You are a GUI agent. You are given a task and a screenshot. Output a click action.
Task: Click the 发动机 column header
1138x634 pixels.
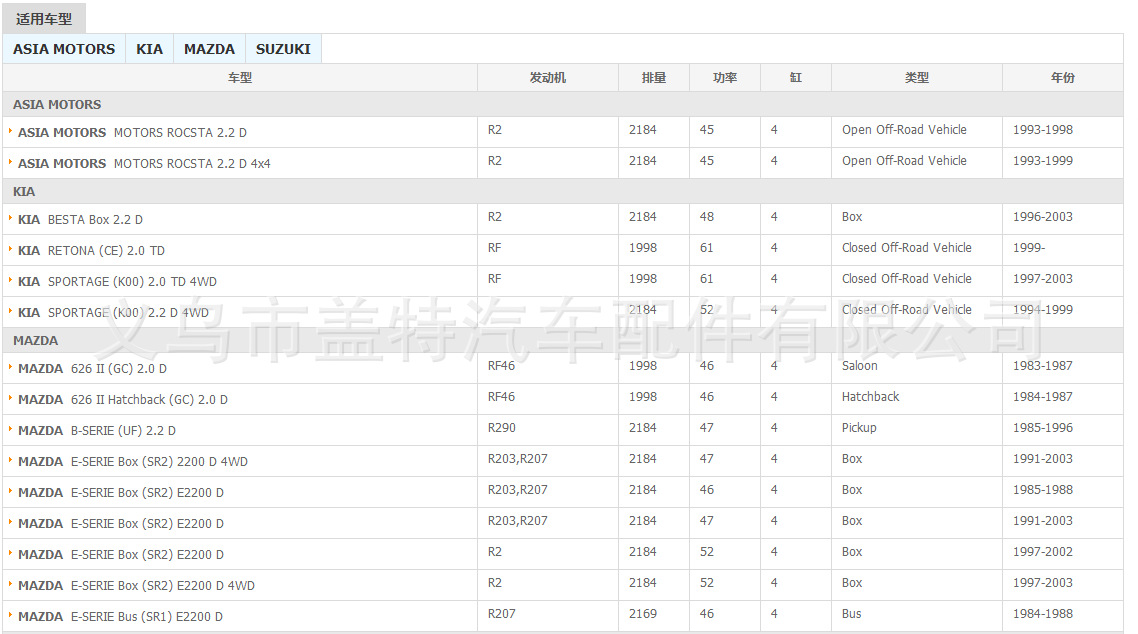pos(548,78)
